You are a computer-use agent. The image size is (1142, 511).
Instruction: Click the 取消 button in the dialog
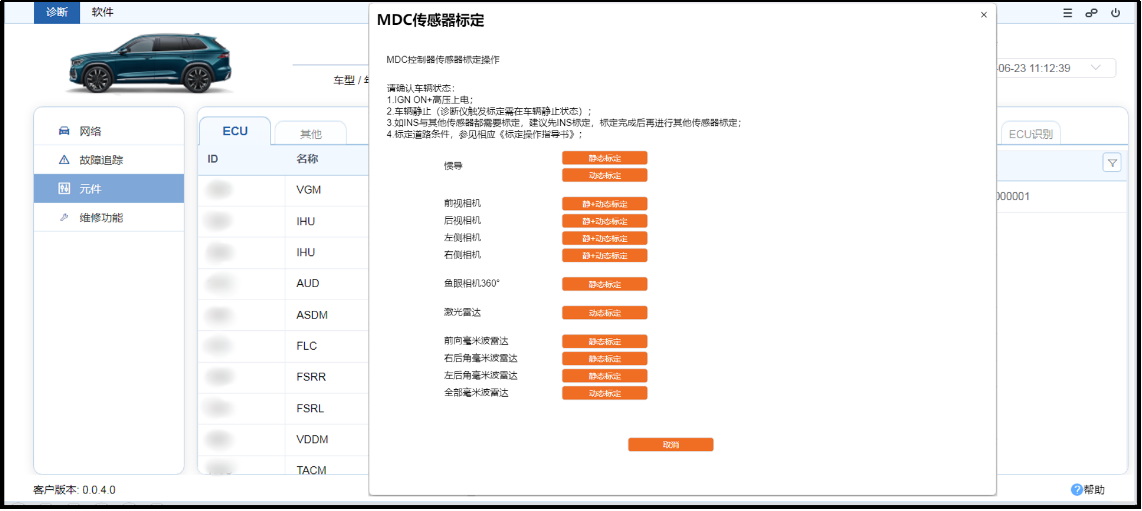tap(671, 445)
